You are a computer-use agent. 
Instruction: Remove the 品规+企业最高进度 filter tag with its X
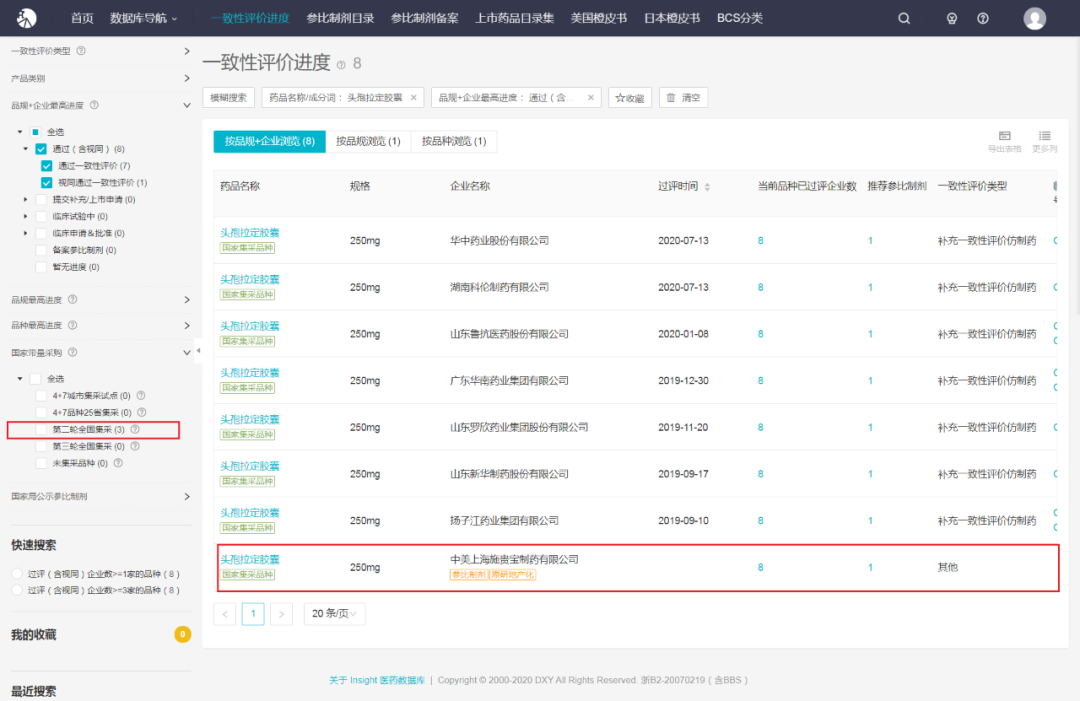point(590,98)
